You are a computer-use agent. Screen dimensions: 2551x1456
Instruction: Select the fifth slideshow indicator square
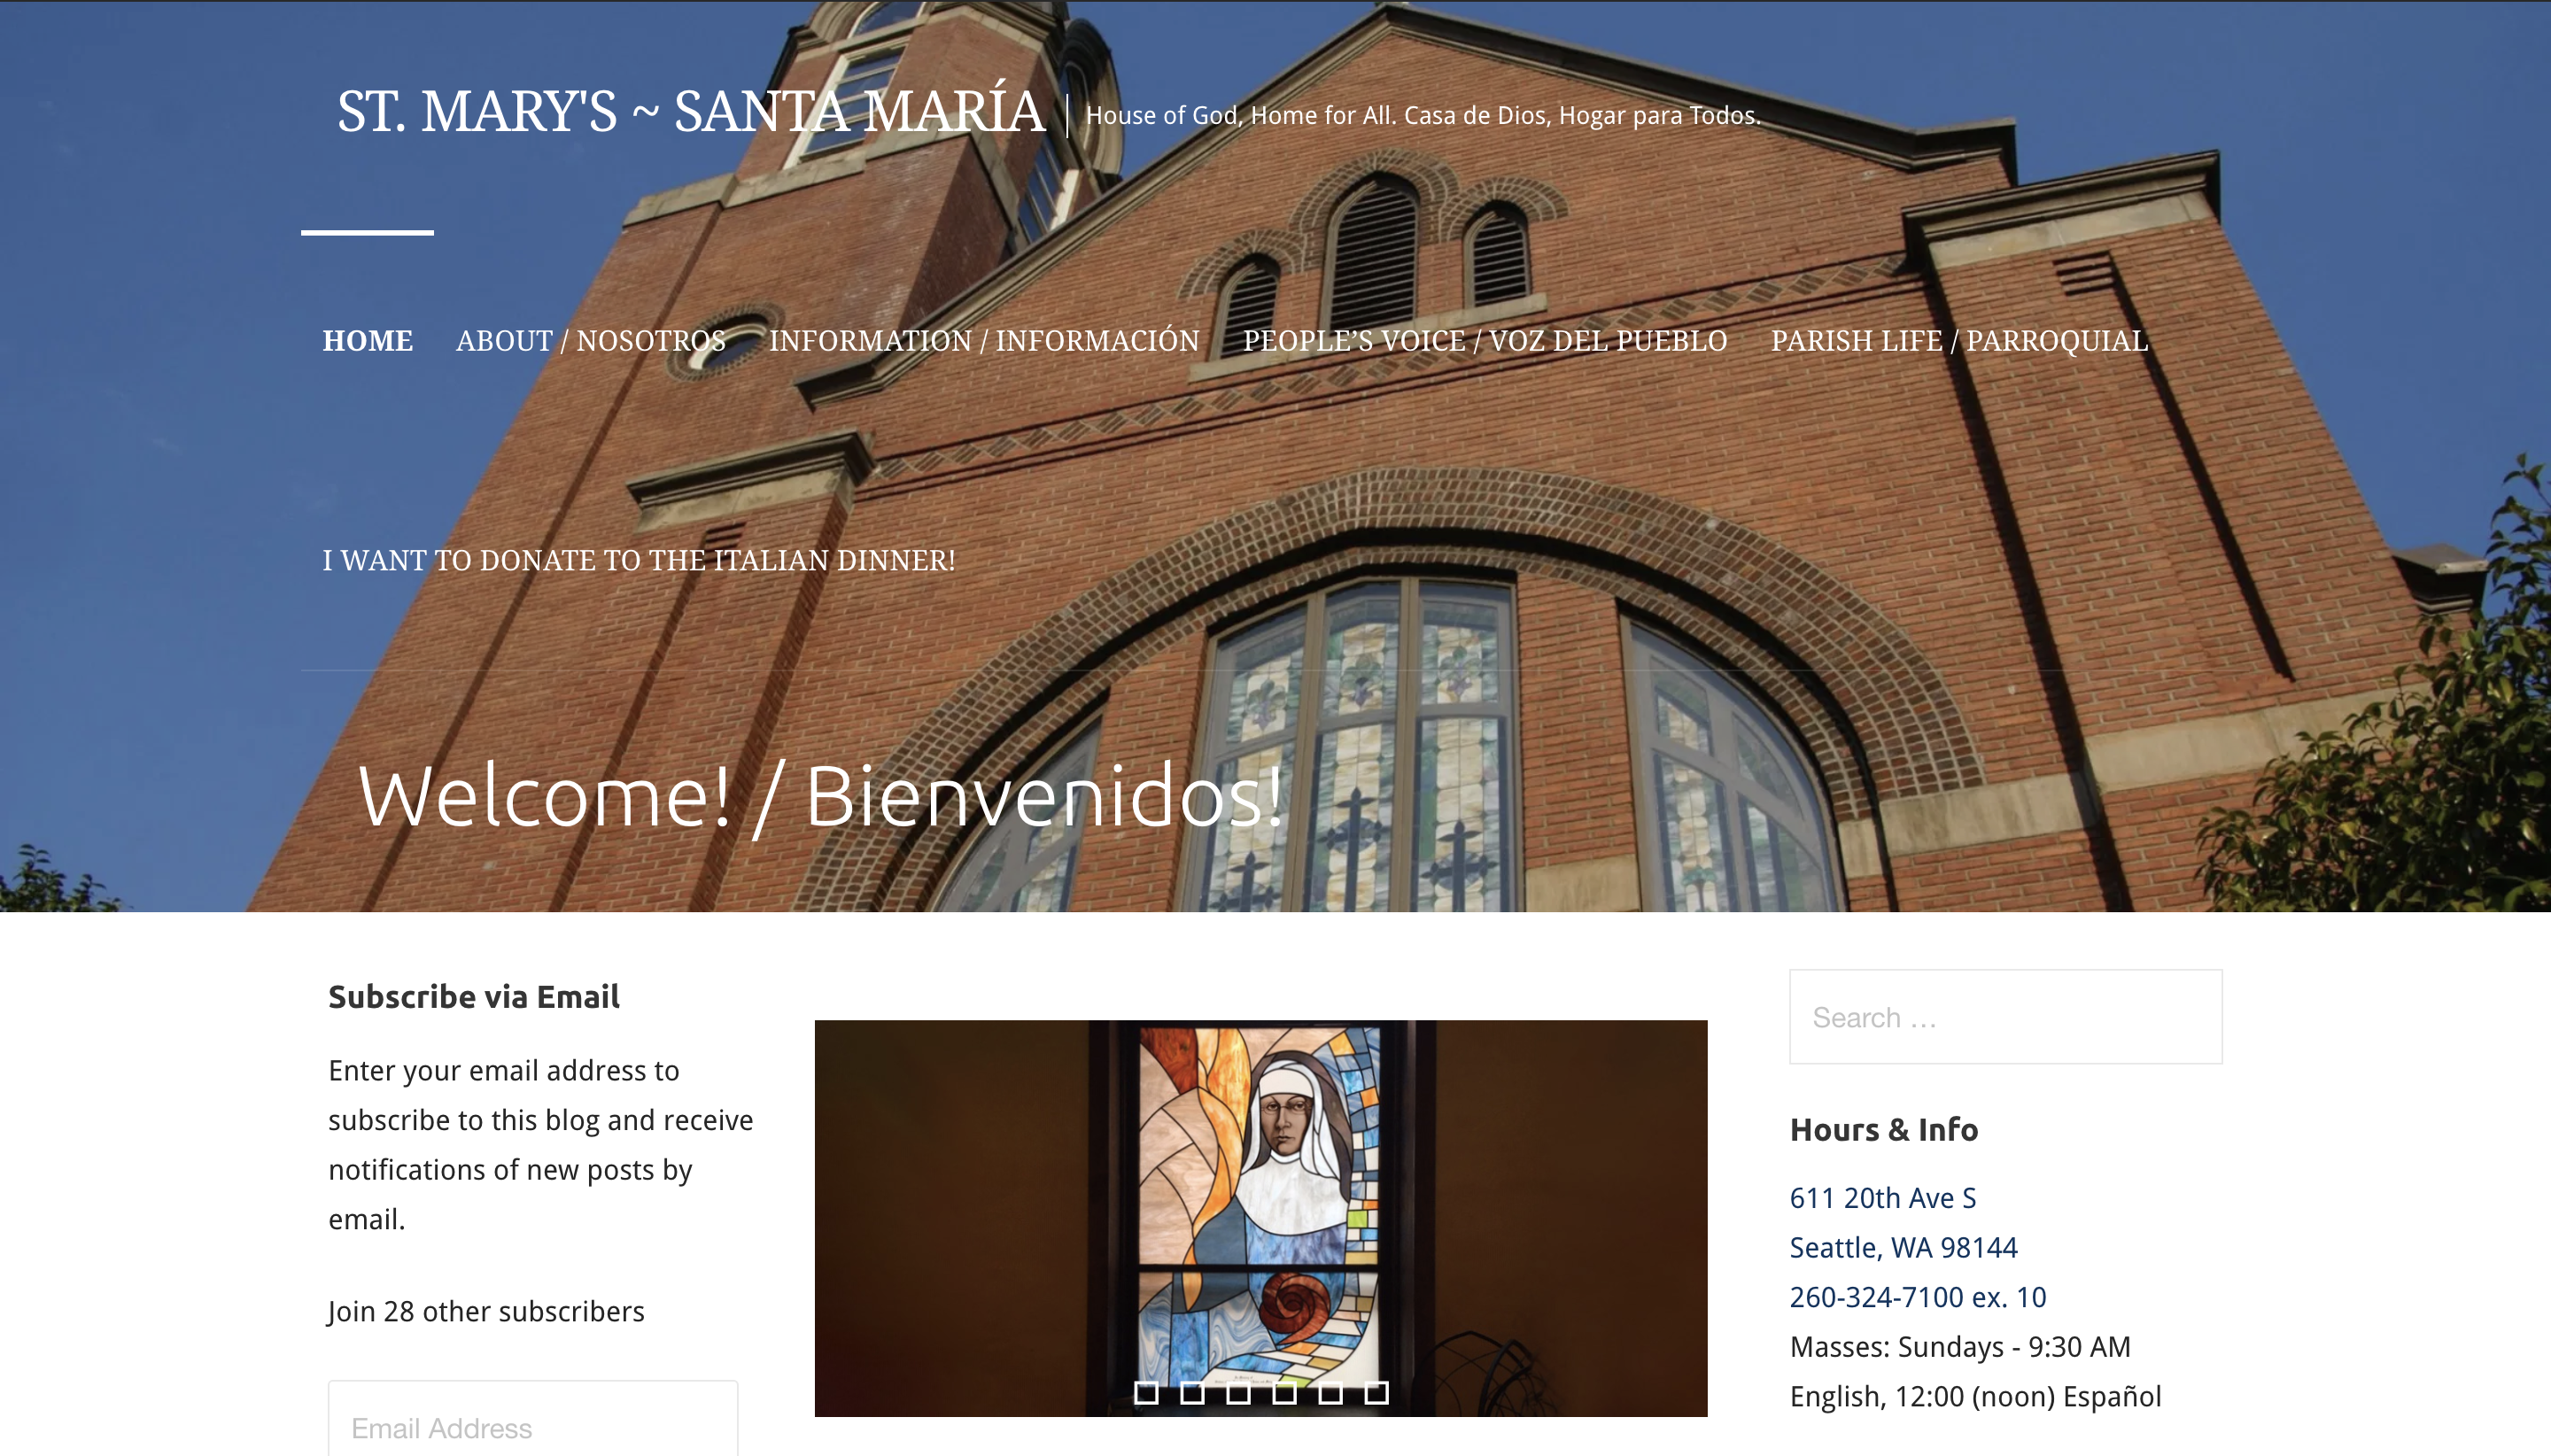pos(1330,1392)
